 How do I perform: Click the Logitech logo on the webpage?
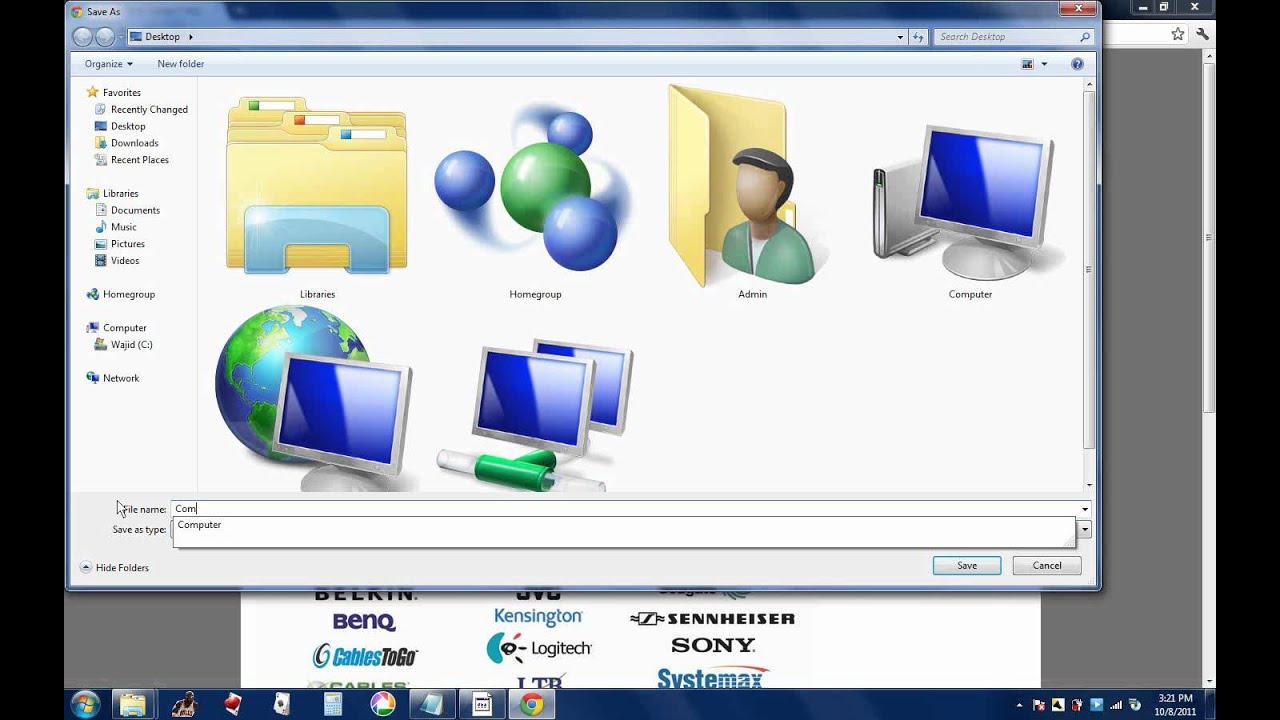(x=540, y=648)
